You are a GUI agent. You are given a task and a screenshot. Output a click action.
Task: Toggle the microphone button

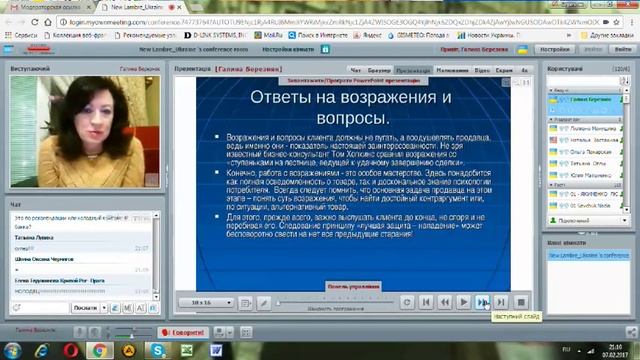[x=80, y=332]
